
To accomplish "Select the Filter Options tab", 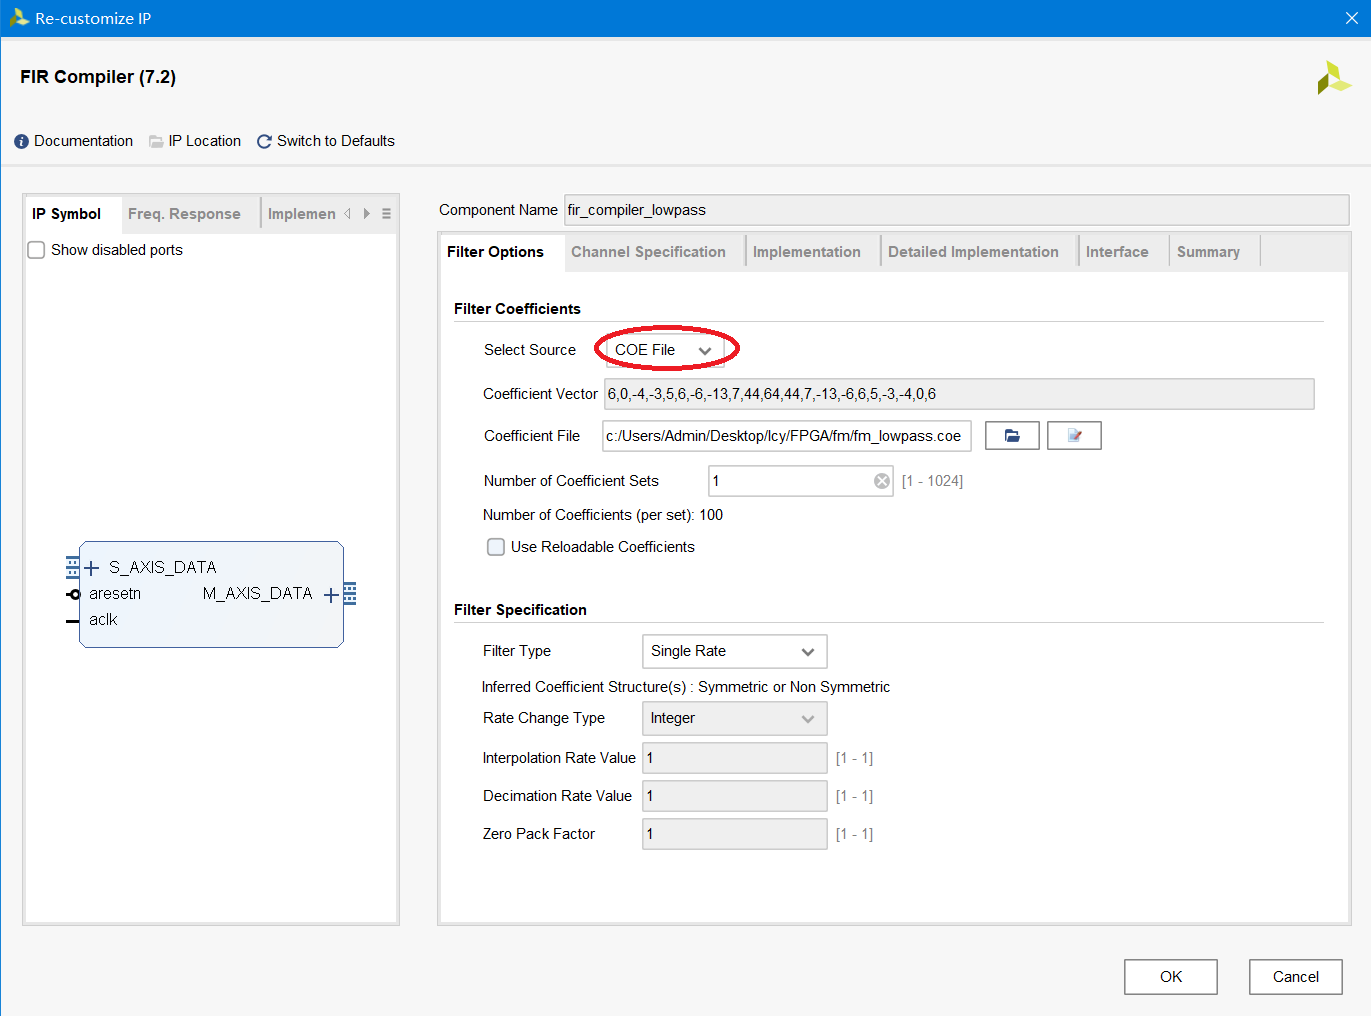I will 495,252.
